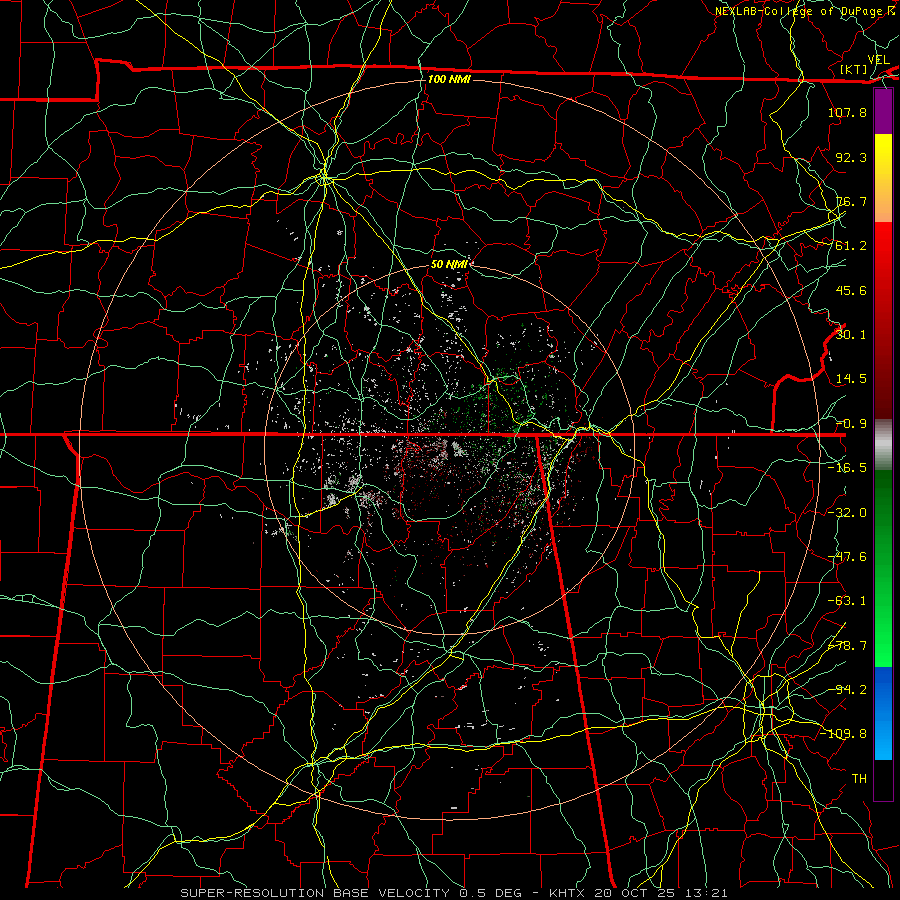Click the yellow-orange segment of the color bar
The width and height of the screenshot is (900, 900).
[x=883, y=178]
